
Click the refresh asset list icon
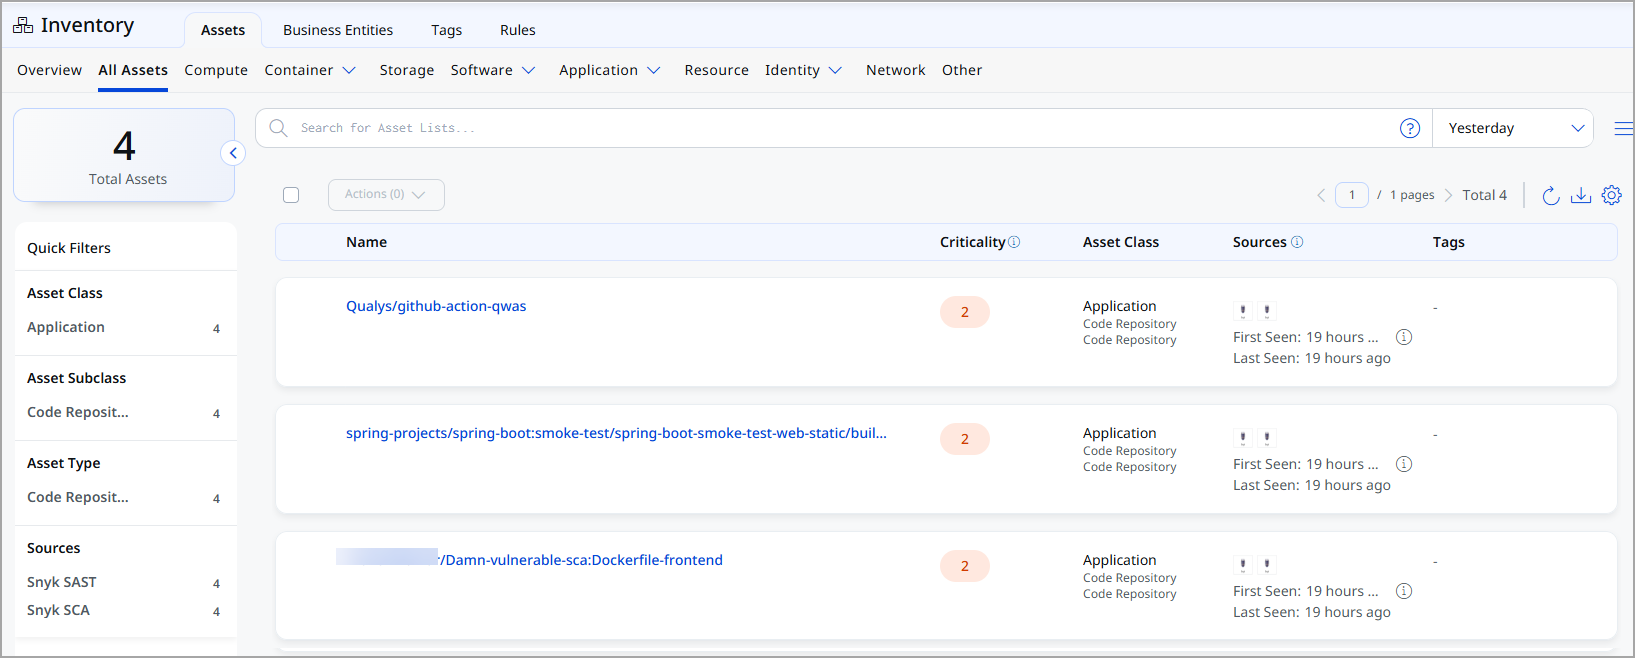coord(1550,195)
